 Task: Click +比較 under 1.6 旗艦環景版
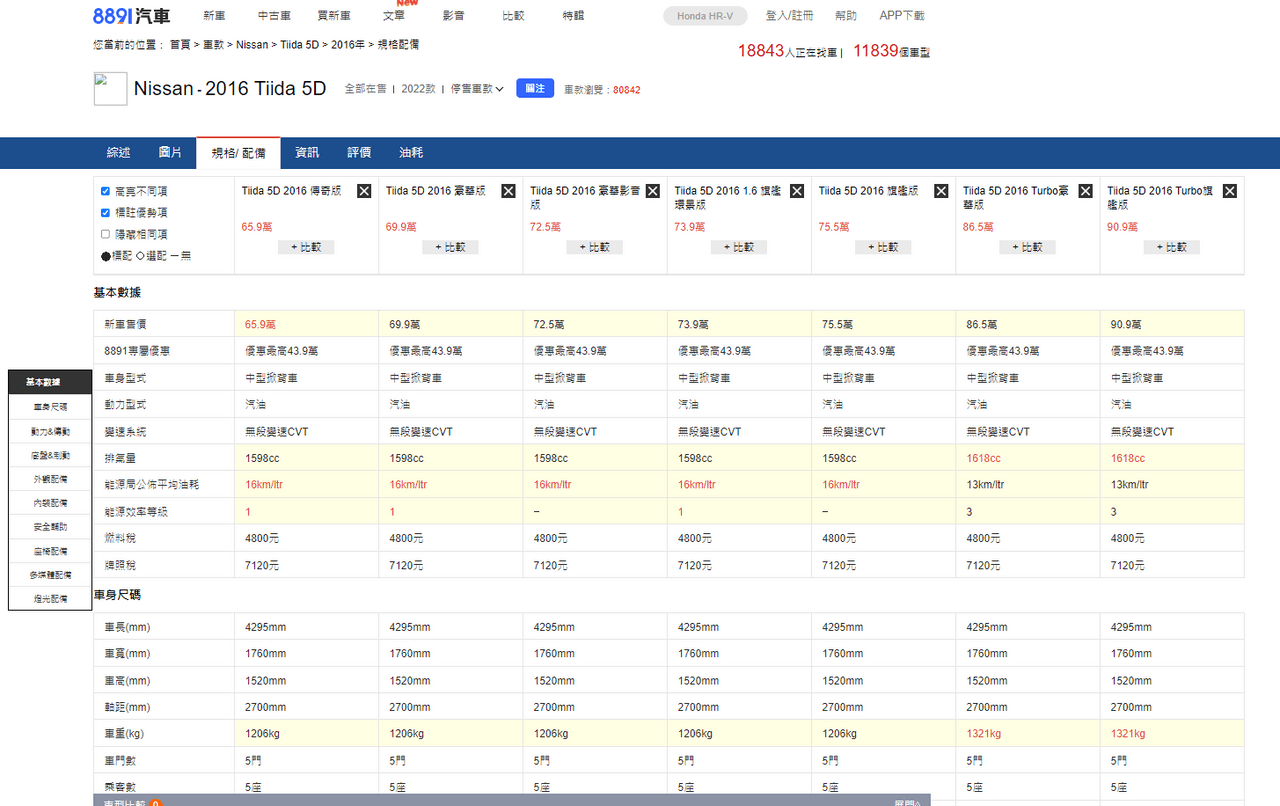(739, 247)
